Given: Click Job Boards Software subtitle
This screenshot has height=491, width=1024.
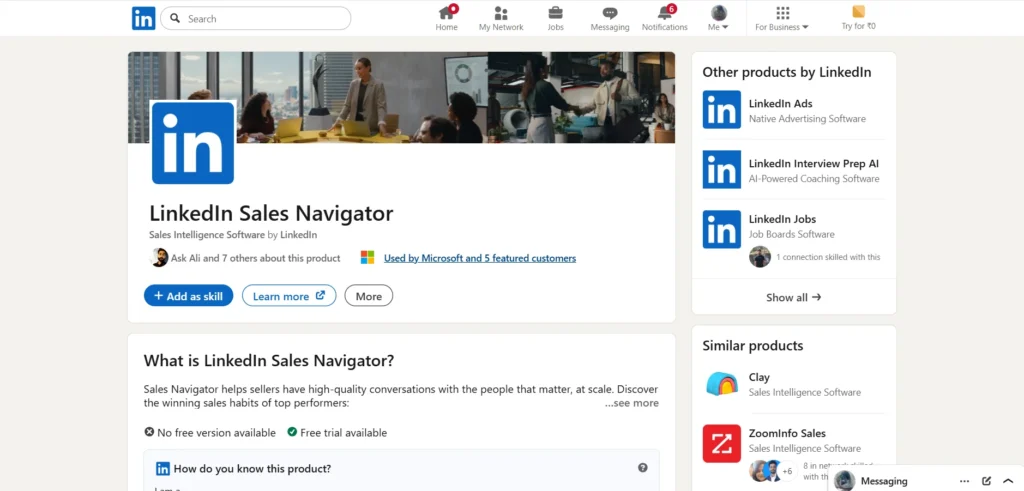Looking at the screenshot, I should pos(792,234).
